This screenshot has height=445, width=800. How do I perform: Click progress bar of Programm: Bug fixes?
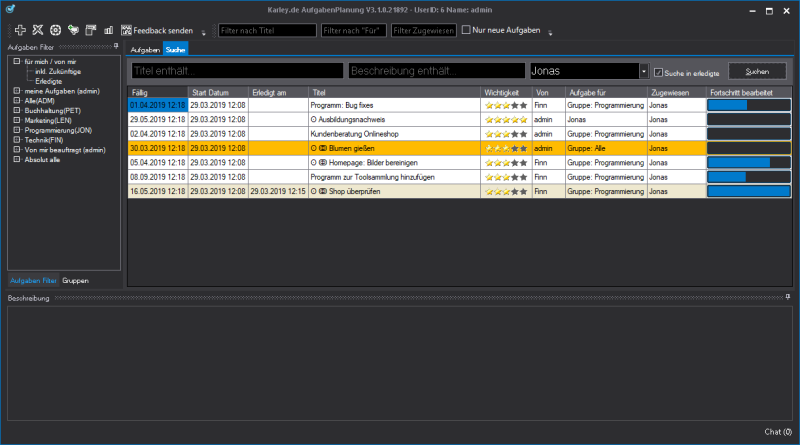point(748,105)
